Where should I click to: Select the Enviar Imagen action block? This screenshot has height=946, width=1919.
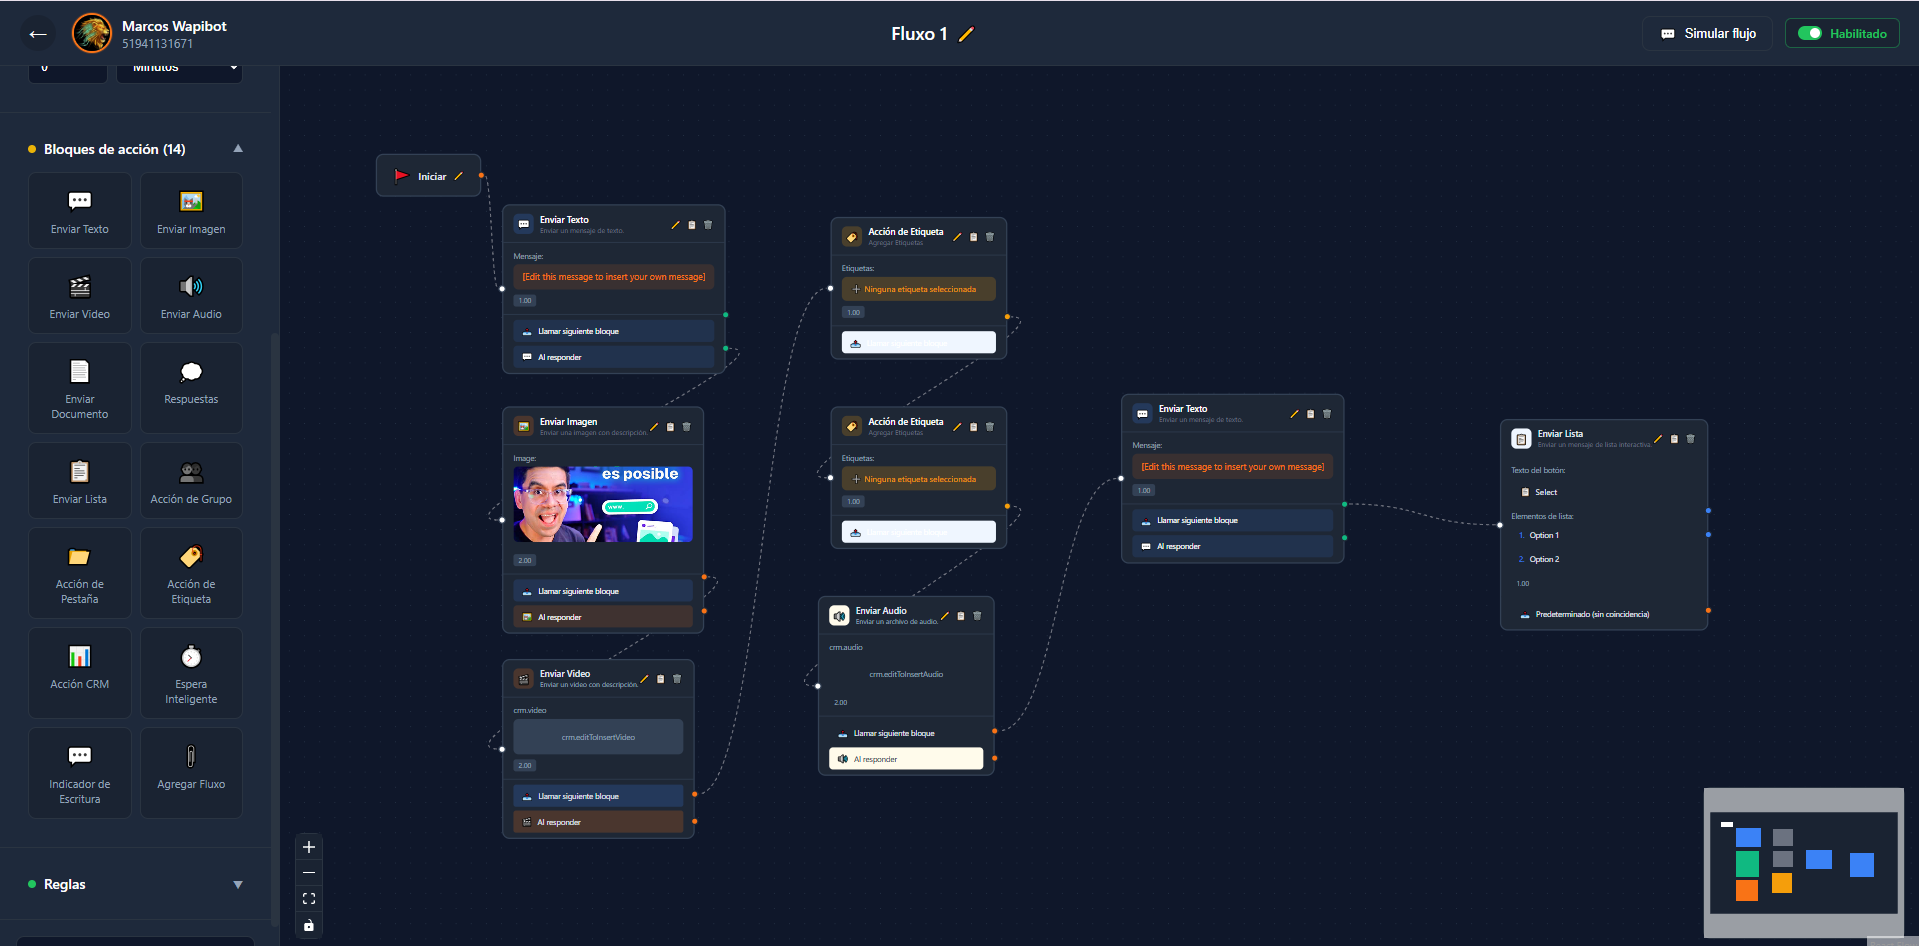point(191,211)
